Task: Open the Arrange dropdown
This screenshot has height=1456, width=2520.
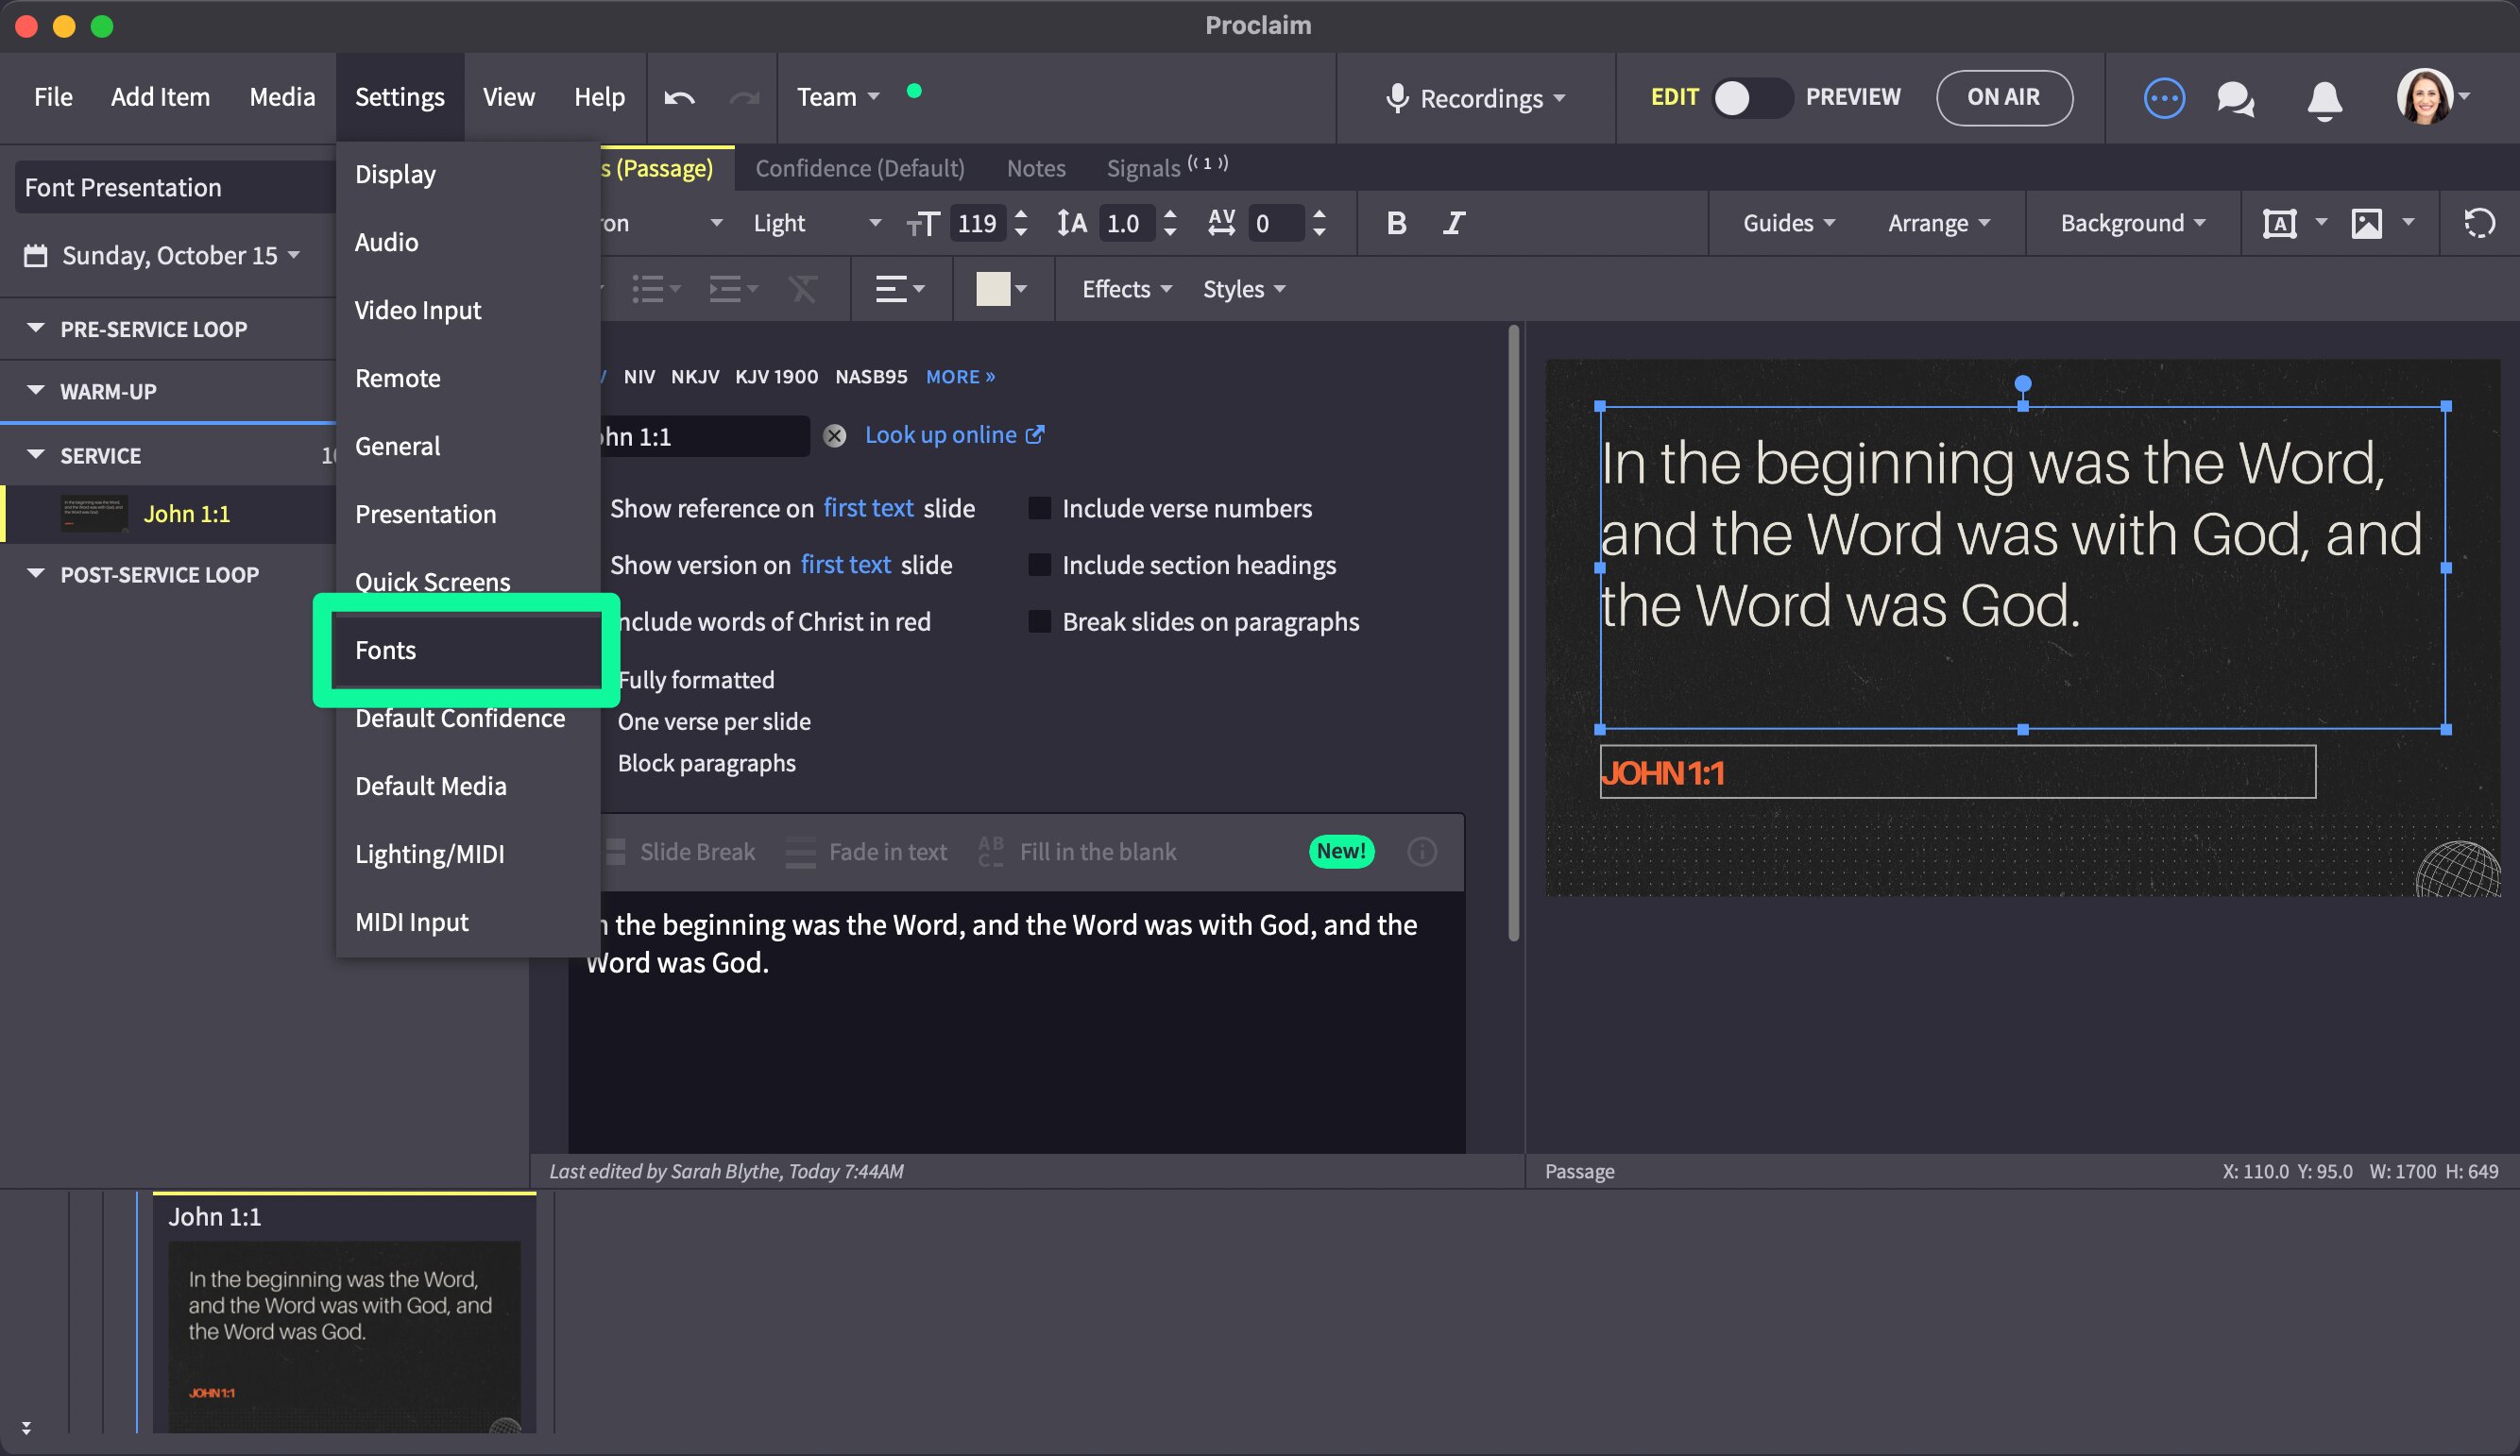Action: click(1938, 223)
